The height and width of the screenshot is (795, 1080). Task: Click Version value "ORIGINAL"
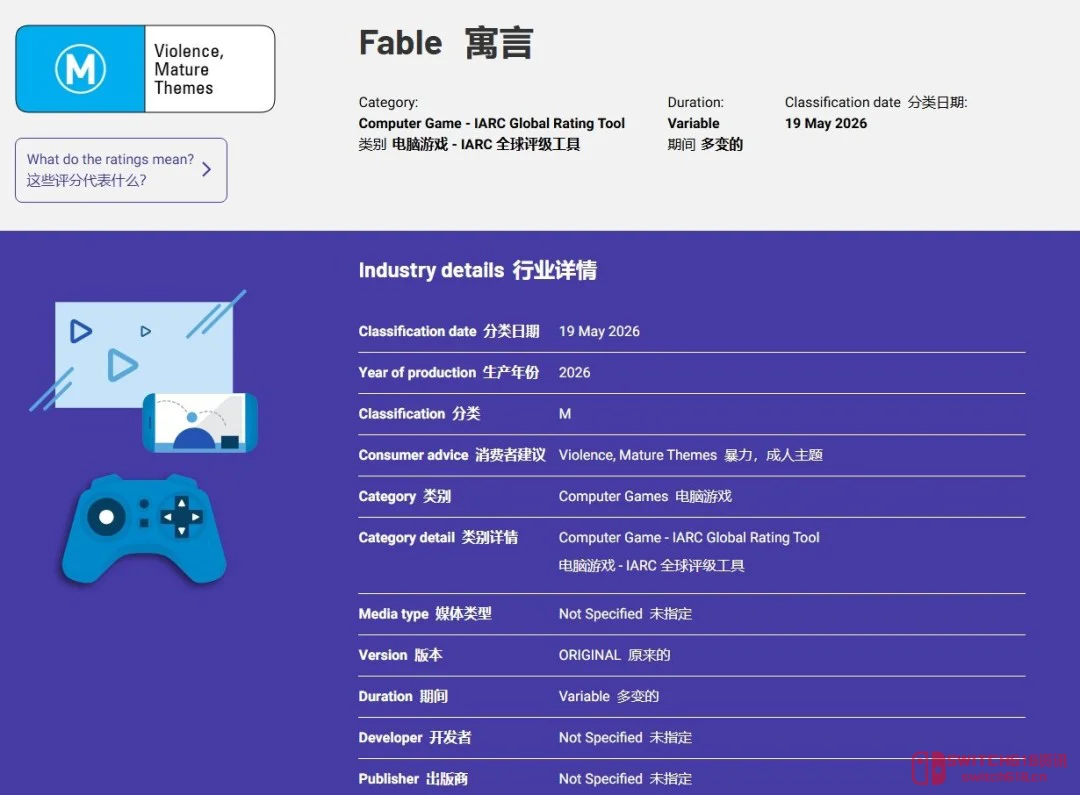pos(590,655)
